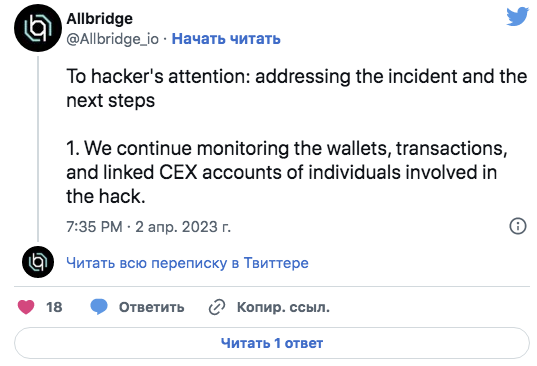Open the Читать всю переписку в Твиттере link
Screen dimensions: 537x366
[187, 263]
